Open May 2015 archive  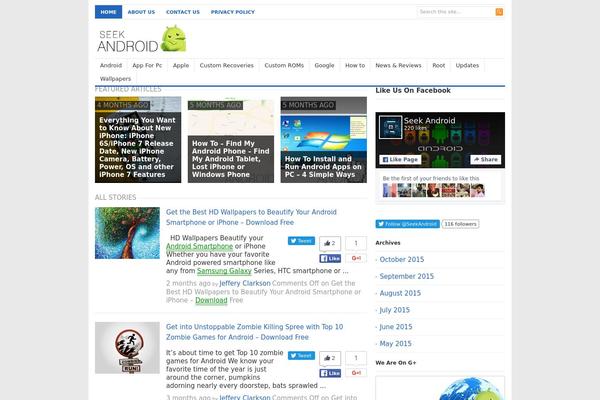[395, 344]
